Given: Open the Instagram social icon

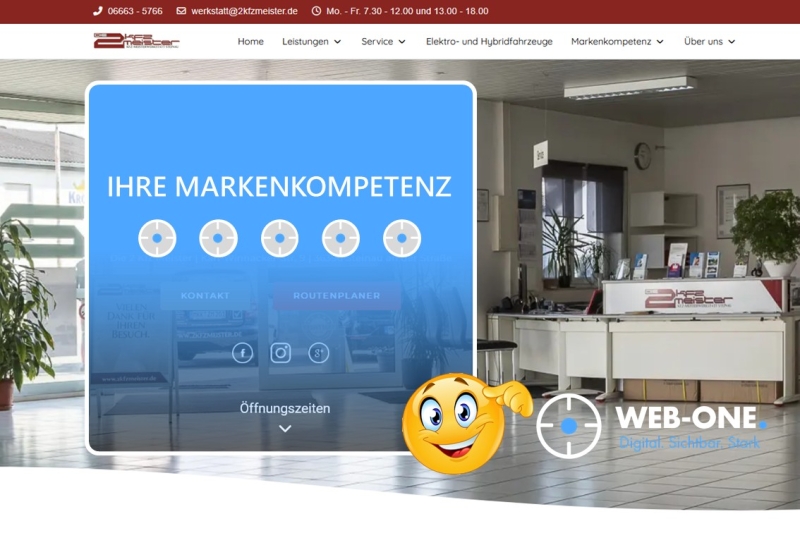Looking at the screenshot, I should 281,353.
